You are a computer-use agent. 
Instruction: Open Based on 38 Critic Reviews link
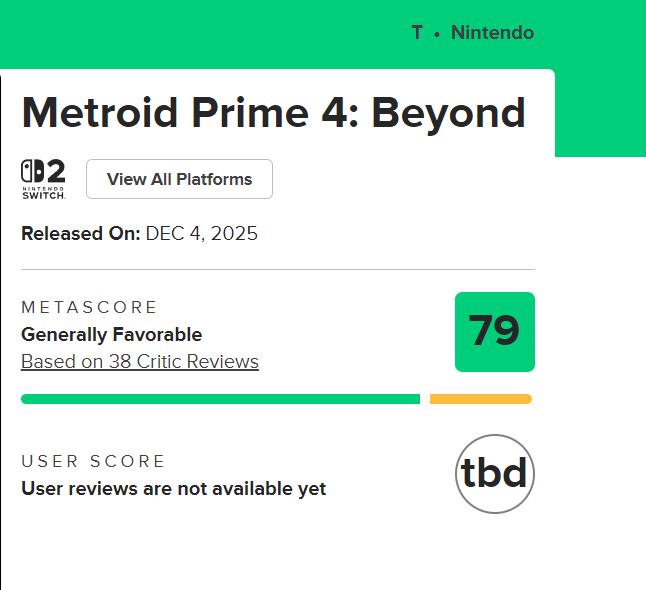pos(140,362)
